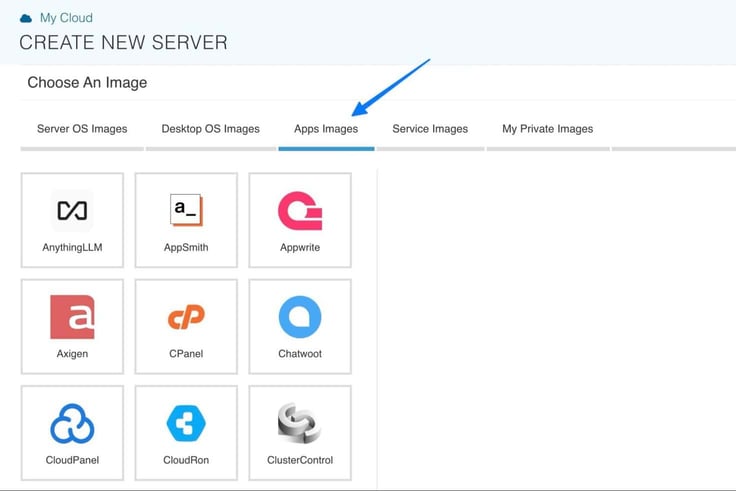Follow the My Cloud breadcrumb link
Viewport: 736px width, 491px height.
pos(66,18)
